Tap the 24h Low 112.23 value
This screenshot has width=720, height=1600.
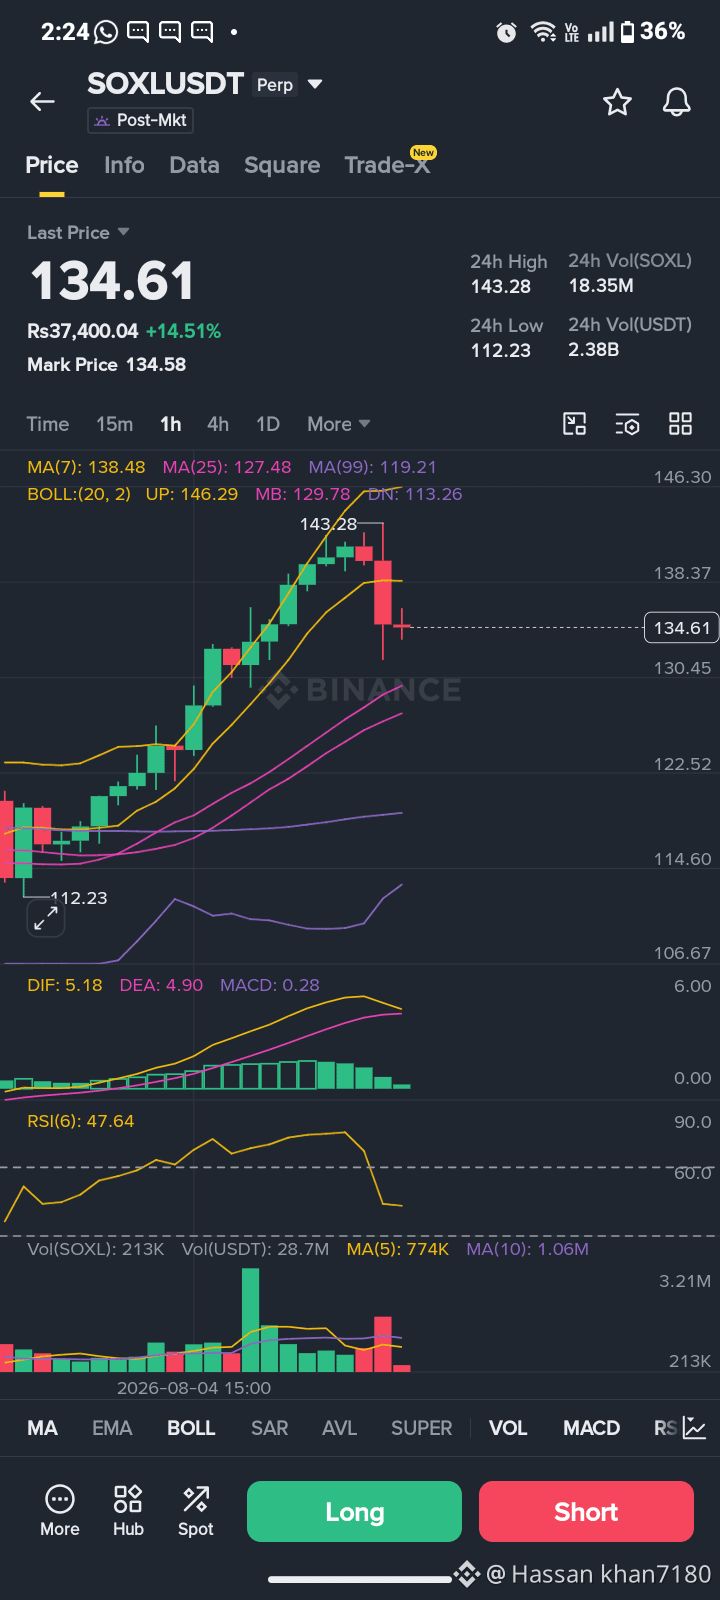[501, 350]
